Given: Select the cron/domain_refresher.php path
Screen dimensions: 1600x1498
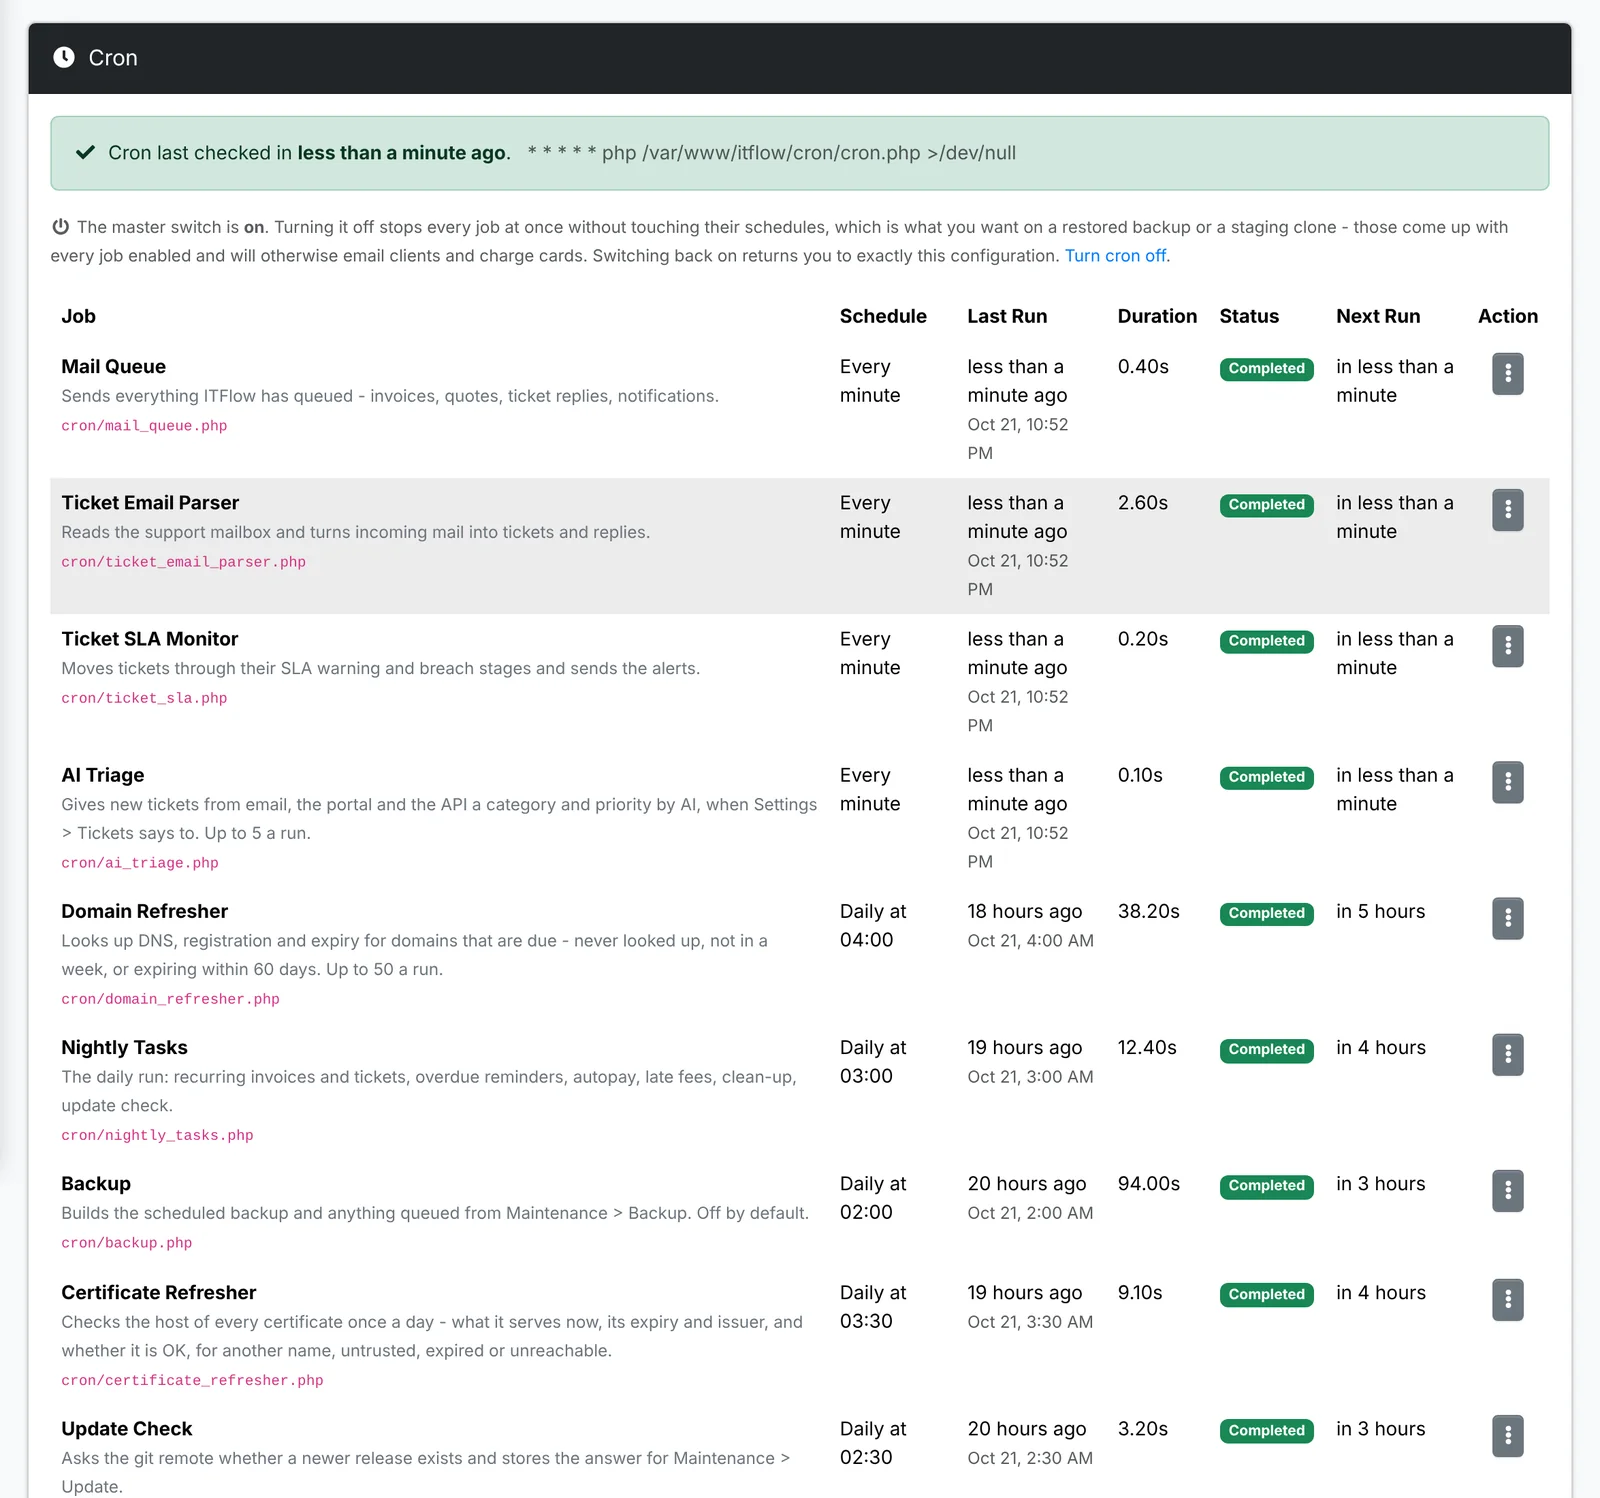Looking at the screenshot, I should [x=170, y=999].
